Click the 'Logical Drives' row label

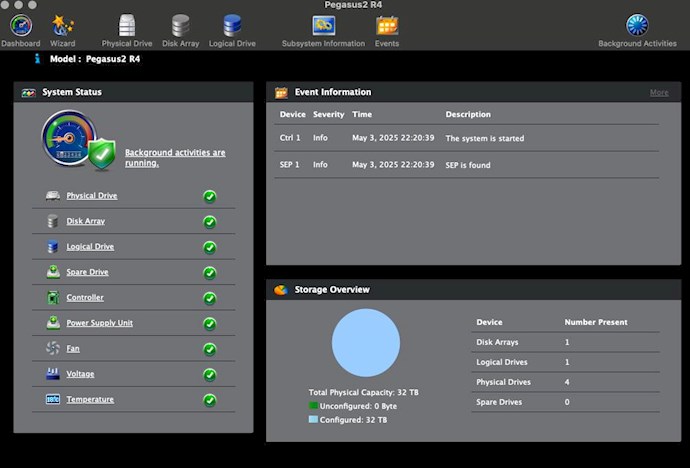pos(502,362)
